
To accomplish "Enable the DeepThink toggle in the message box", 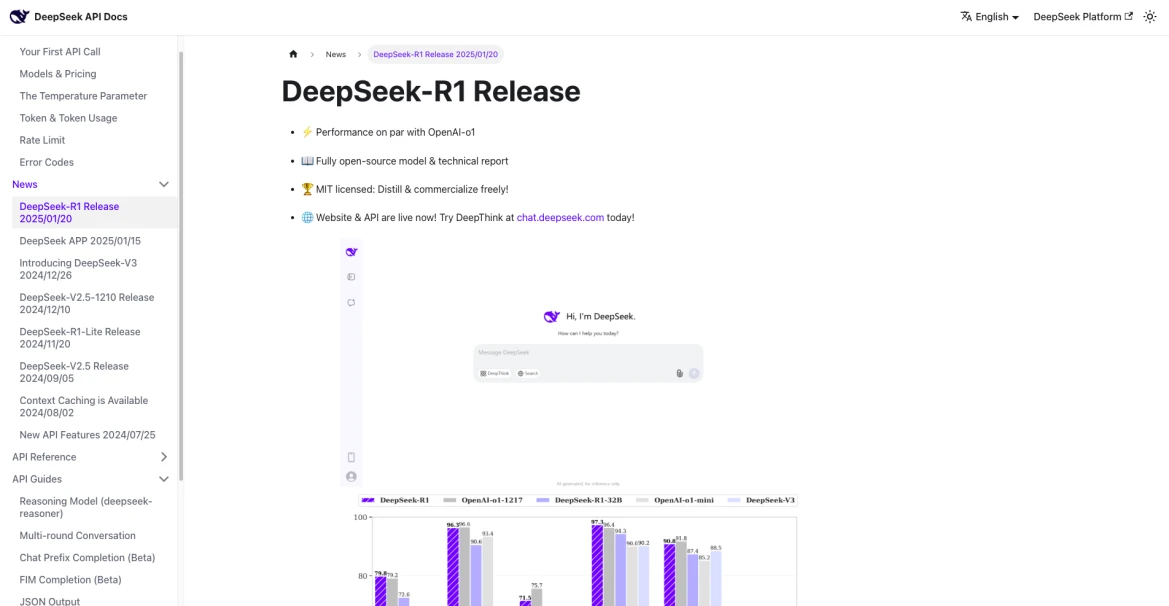I will click(493, 373).
